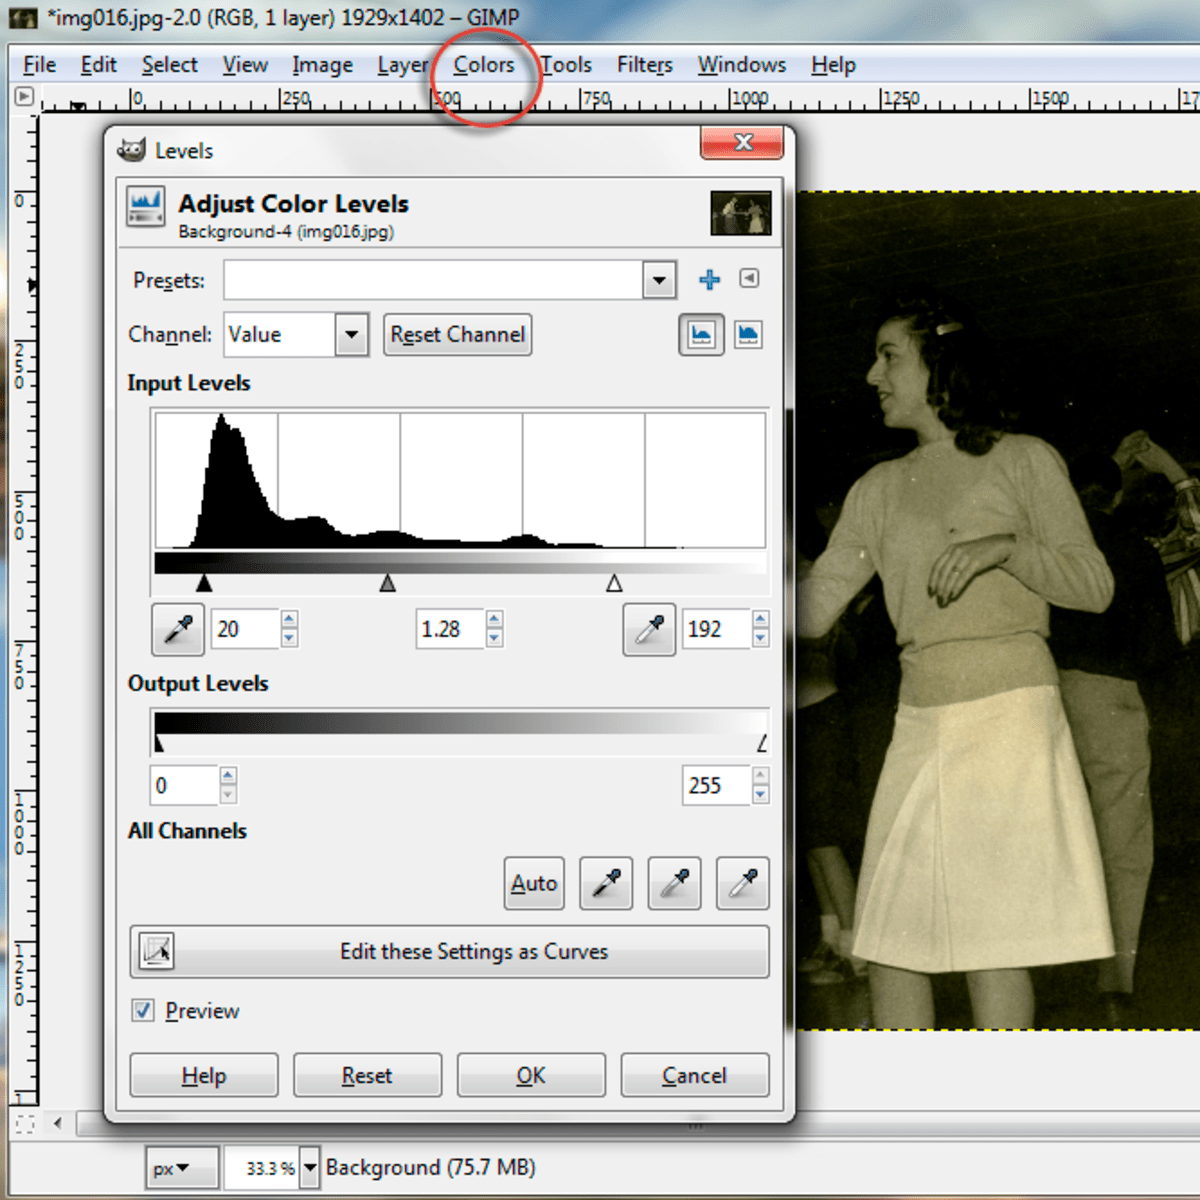Switch histogram to linear view
Viewport: 1200px width, 1200px height.
(700, 334)
